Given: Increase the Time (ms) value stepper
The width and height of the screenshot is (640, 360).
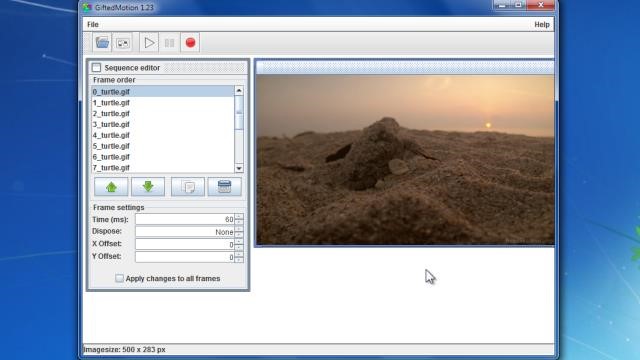Looking at the screenshot, I should 239,217.
